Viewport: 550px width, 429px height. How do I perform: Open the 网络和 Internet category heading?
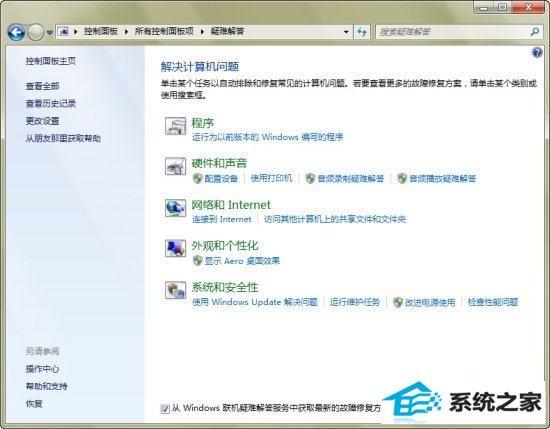point(231,205)
